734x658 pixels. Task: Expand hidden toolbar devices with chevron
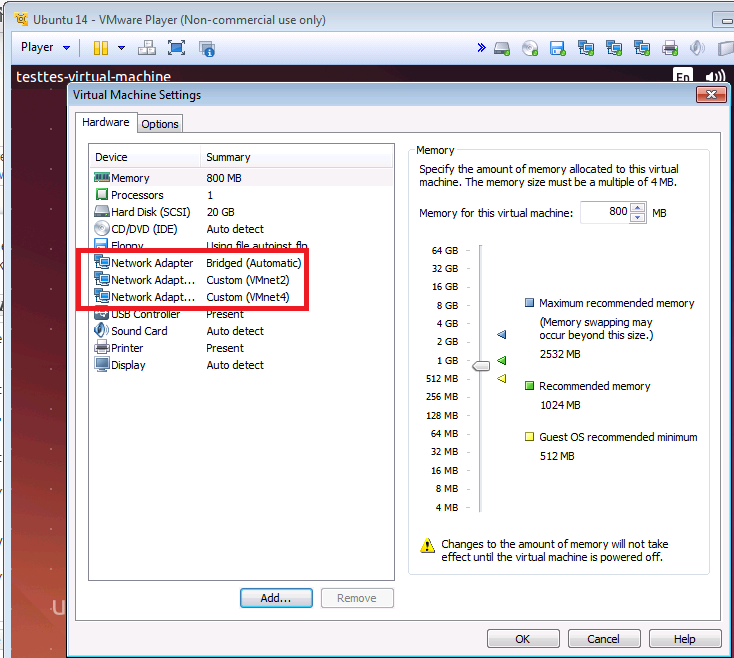[481, 47]
